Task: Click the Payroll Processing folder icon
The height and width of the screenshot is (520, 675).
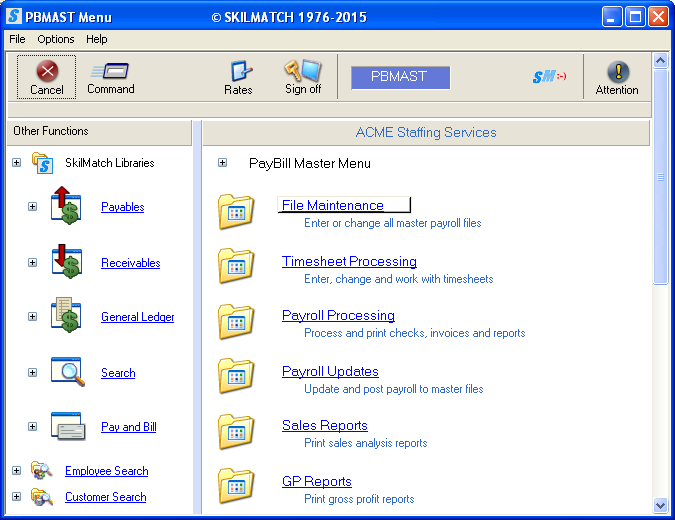Action: (x=236, y=322)
